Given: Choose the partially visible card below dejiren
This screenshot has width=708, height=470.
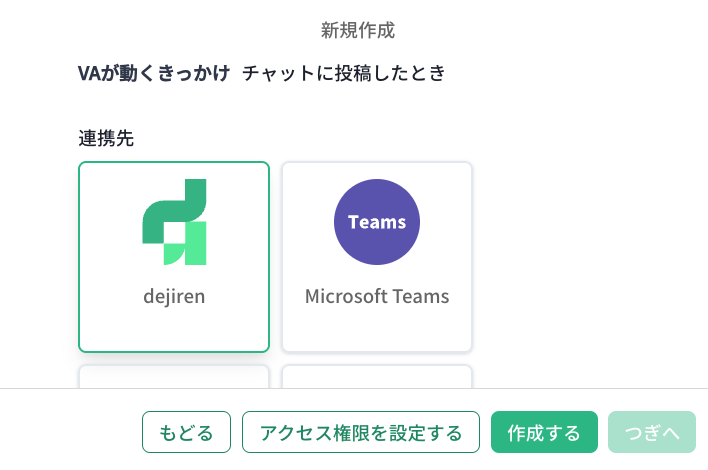Looking at the screenshot, I should tap(174, 377).
